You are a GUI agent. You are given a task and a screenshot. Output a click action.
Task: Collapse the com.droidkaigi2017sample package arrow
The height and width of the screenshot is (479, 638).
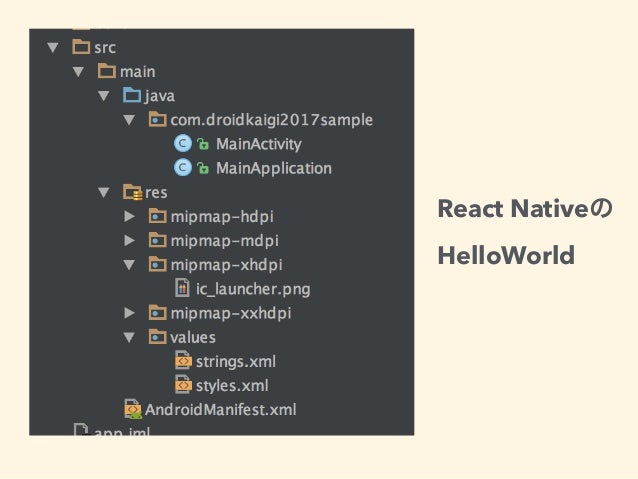tap(129, 120)
